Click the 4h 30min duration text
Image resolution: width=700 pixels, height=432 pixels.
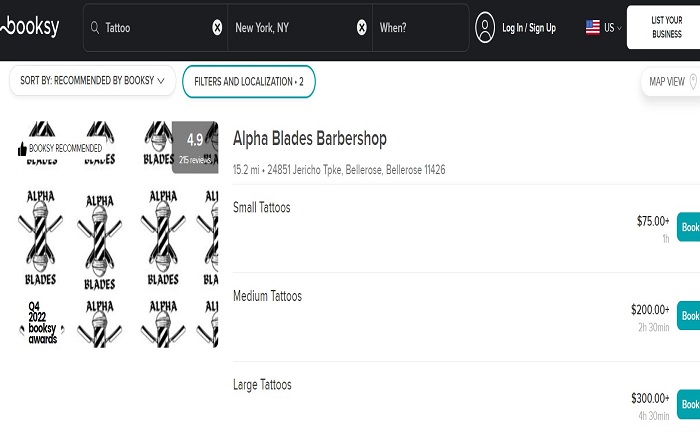point(654,416)
